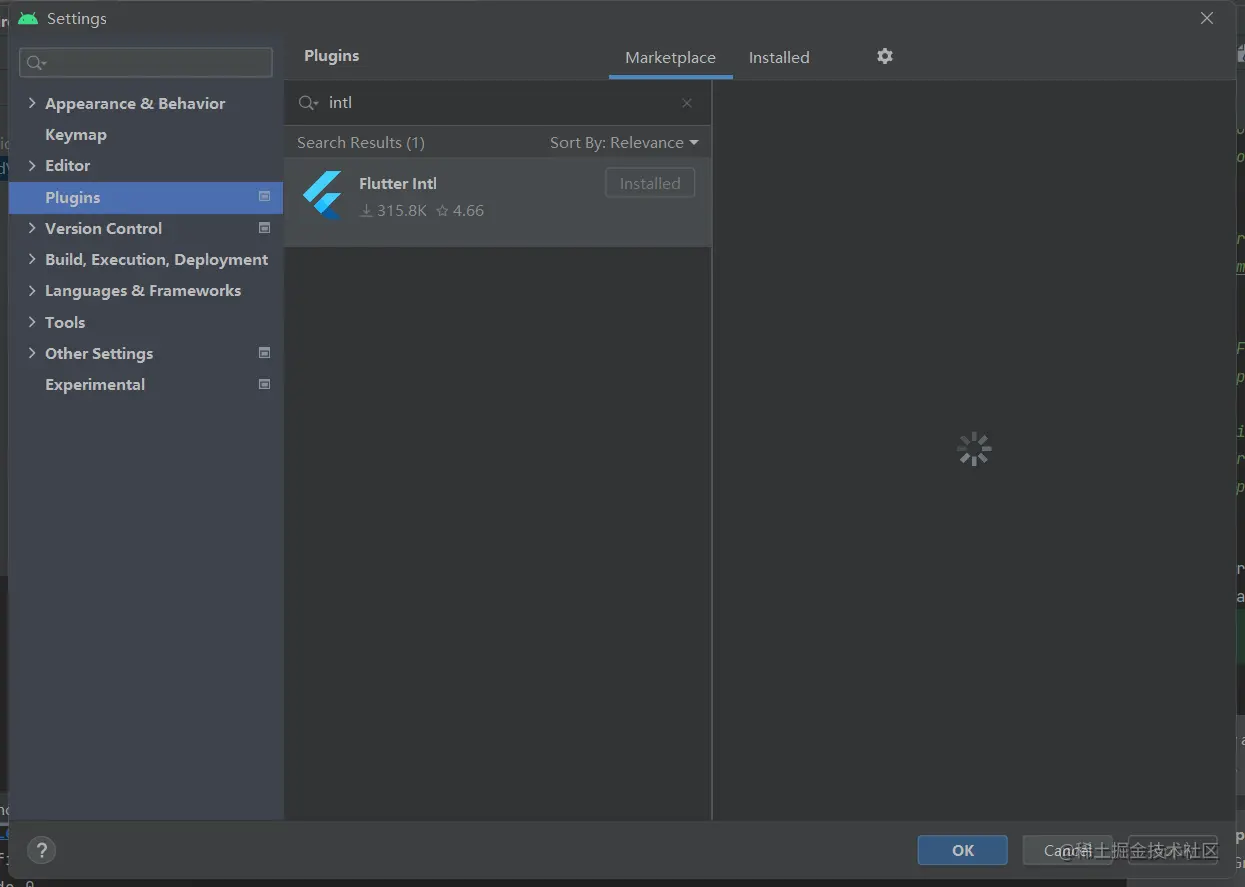Screen dimensions: 1245x887
Task: Expand Appearance & Behavior section
Action: click(x=32, y=103)
